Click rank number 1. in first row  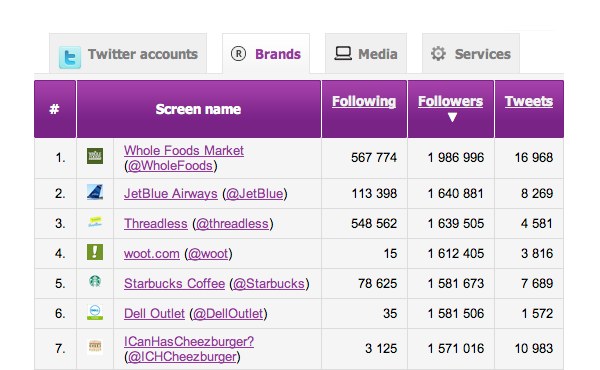[x=60, y=158]
